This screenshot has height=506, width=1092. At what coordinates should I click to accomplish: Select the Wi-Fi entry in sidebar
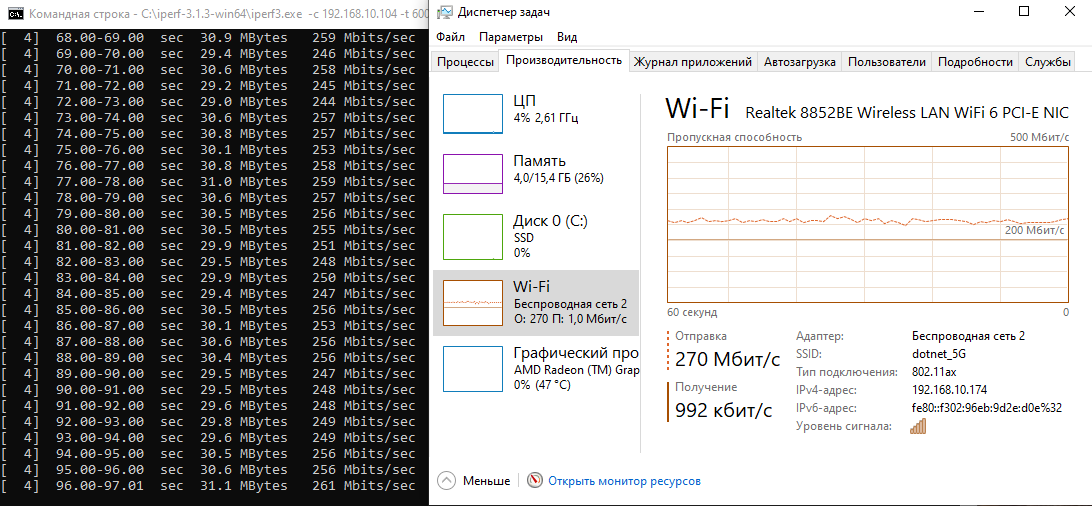pyautogui.click(x=536, y=302)
